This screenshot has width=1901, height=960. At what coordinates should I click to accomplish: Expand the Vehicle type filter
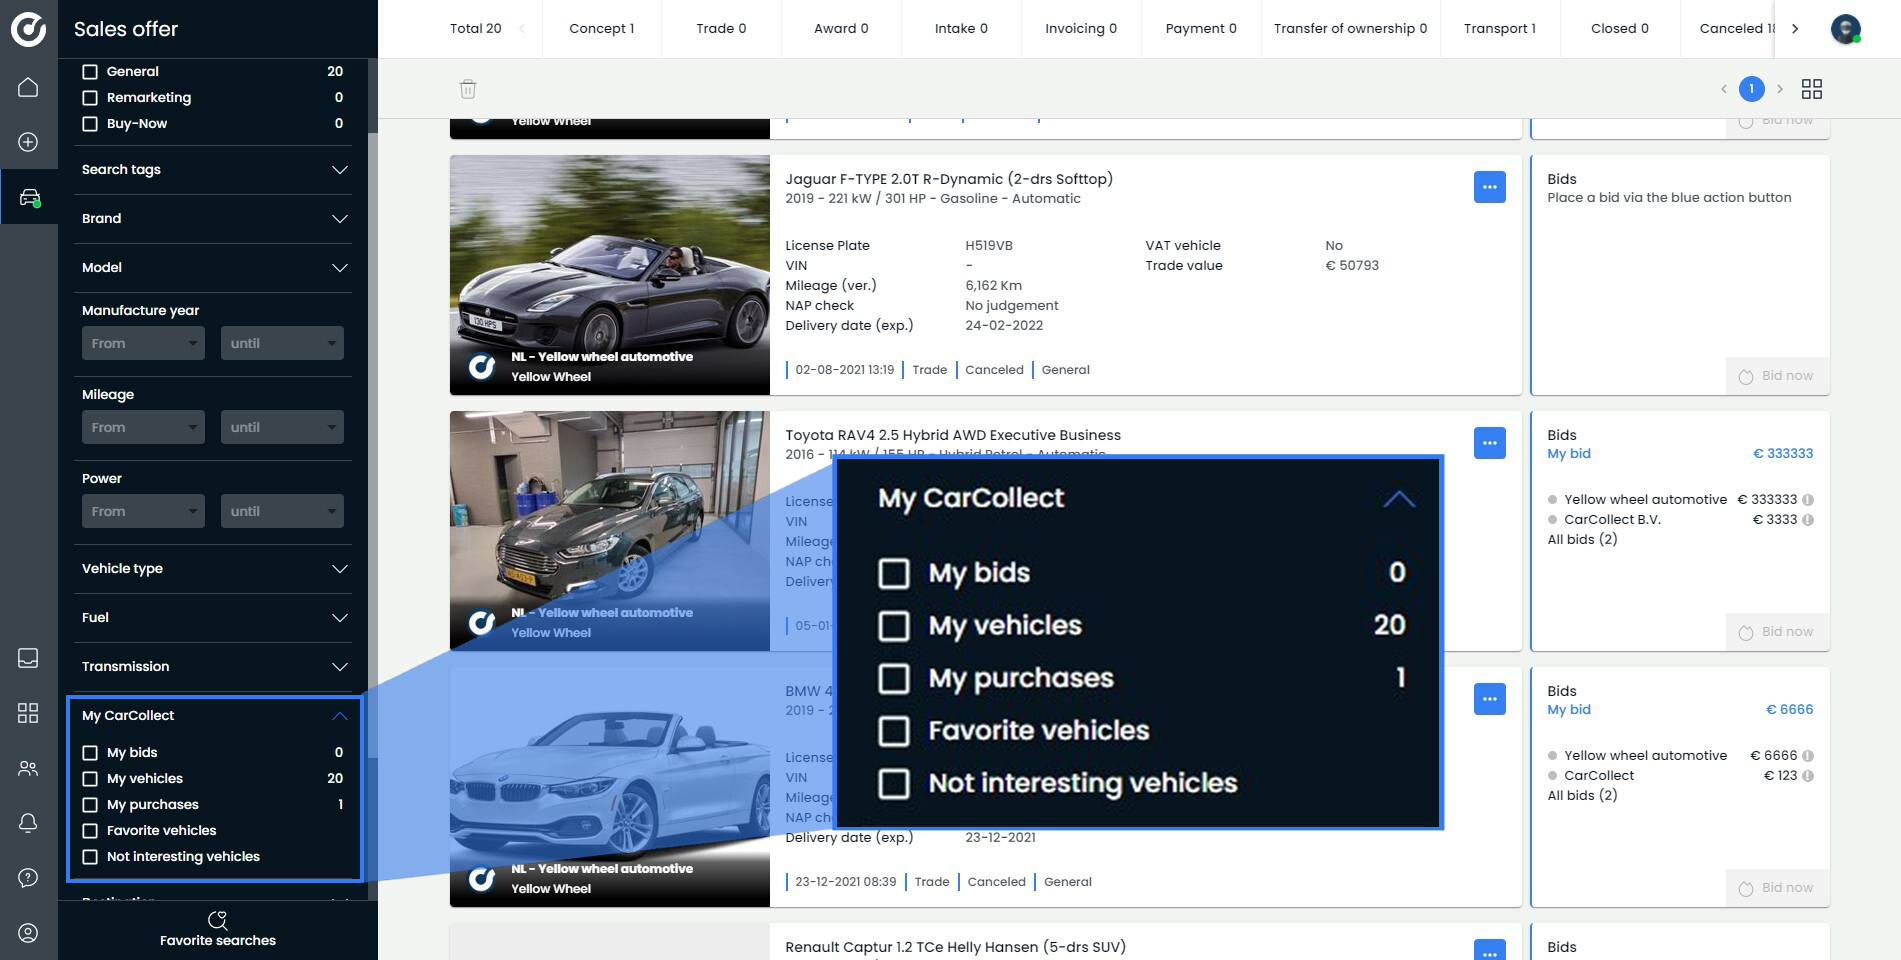(x=215, y=569)
